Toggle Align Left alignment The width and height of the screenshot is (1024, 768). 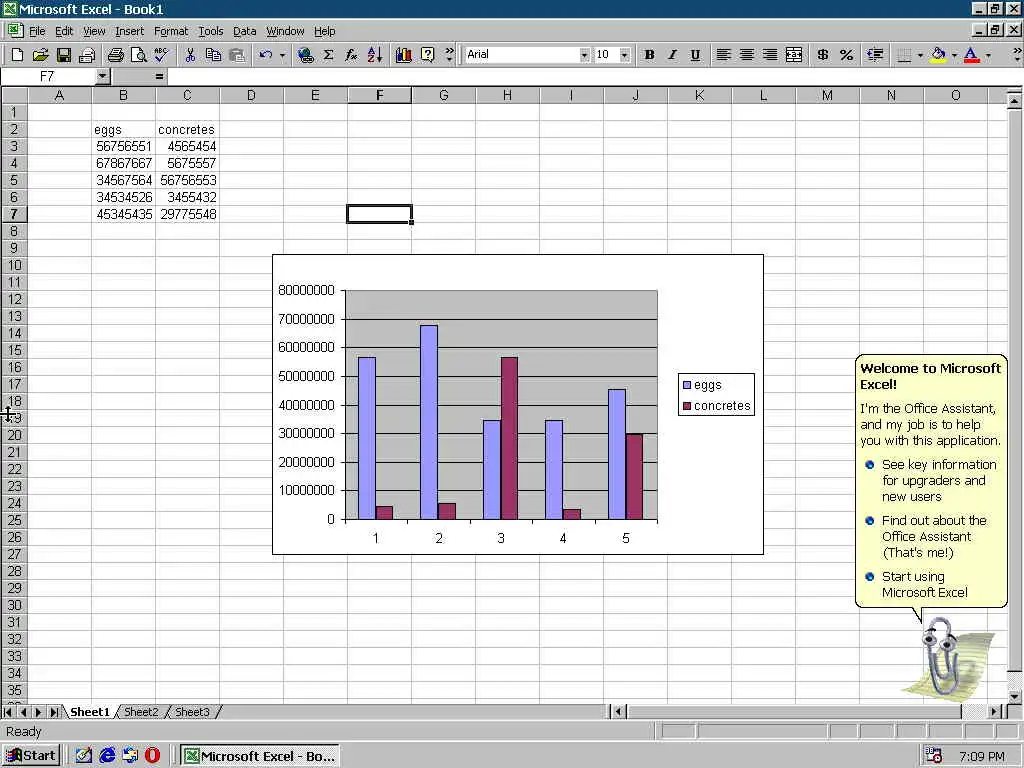click(723, 55)
